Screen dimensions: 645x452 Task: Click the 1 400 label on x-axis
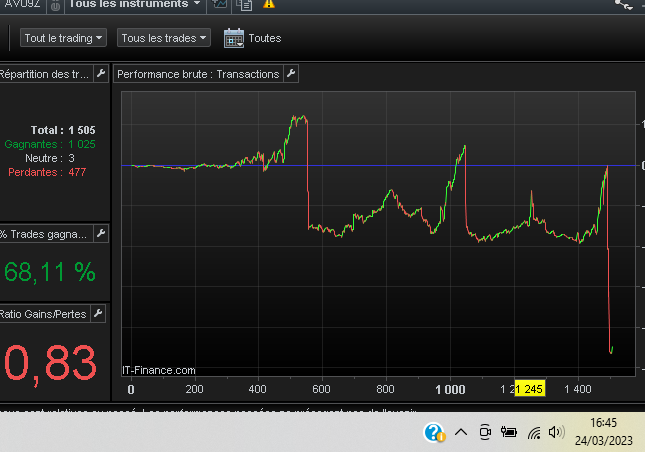tap(578, 389)
